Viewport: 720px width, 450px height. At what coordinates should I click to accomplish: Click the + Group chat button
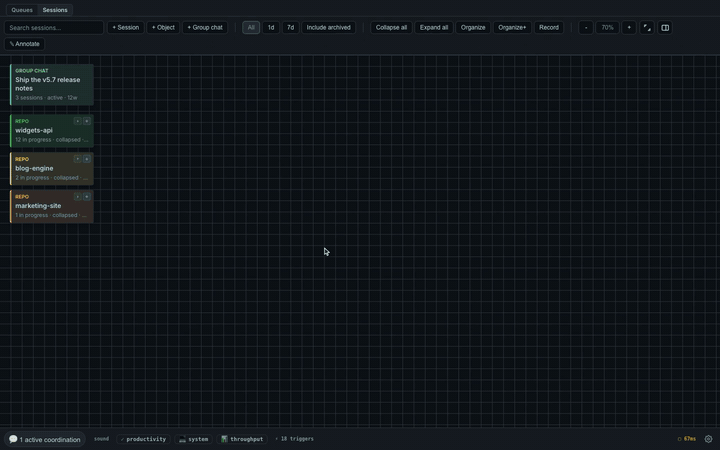coord(205,28)
